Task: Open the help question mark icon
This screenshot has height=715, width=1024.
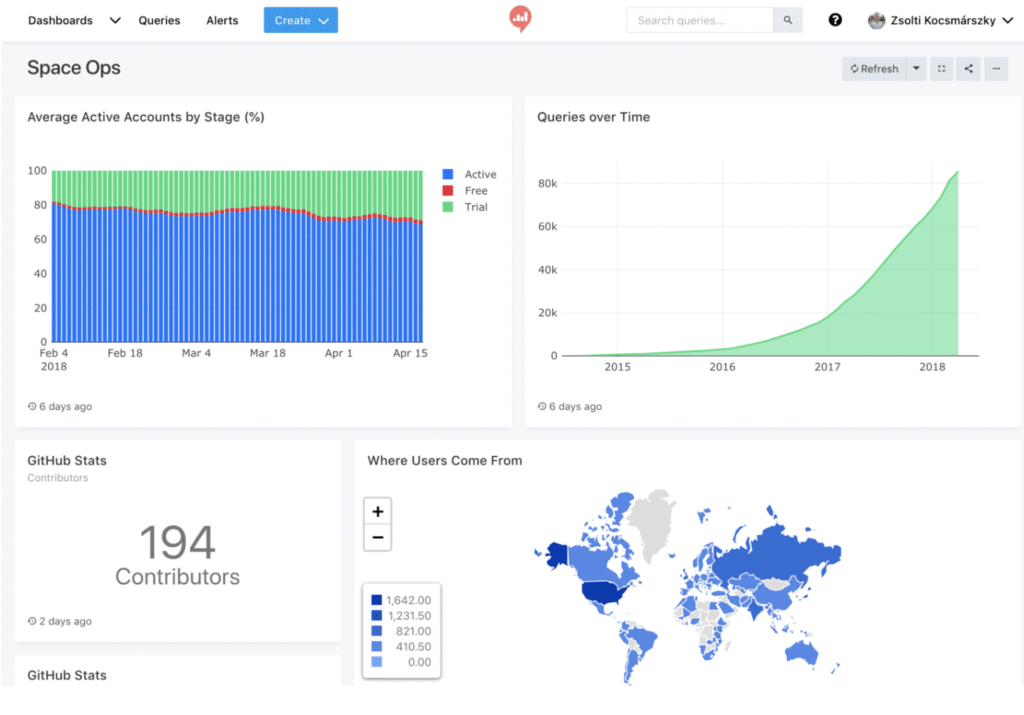Action: pyautogui.click(x=835, y=20)
